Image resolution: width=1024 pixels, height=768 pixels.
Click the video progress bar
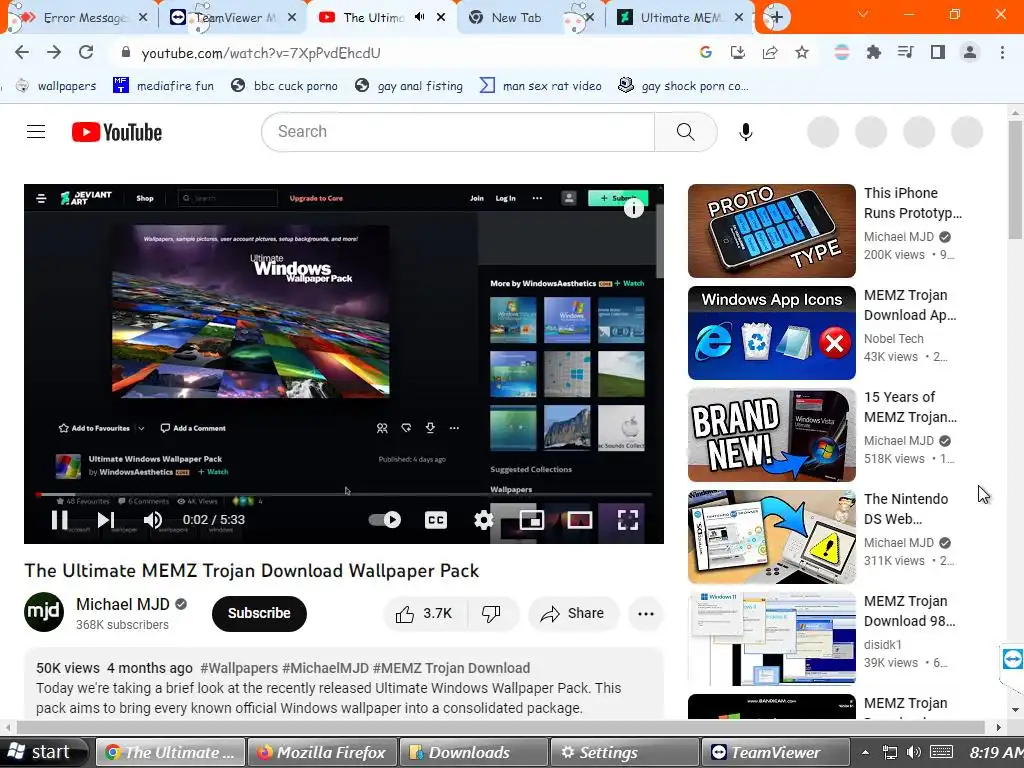(x=344, y=495)
